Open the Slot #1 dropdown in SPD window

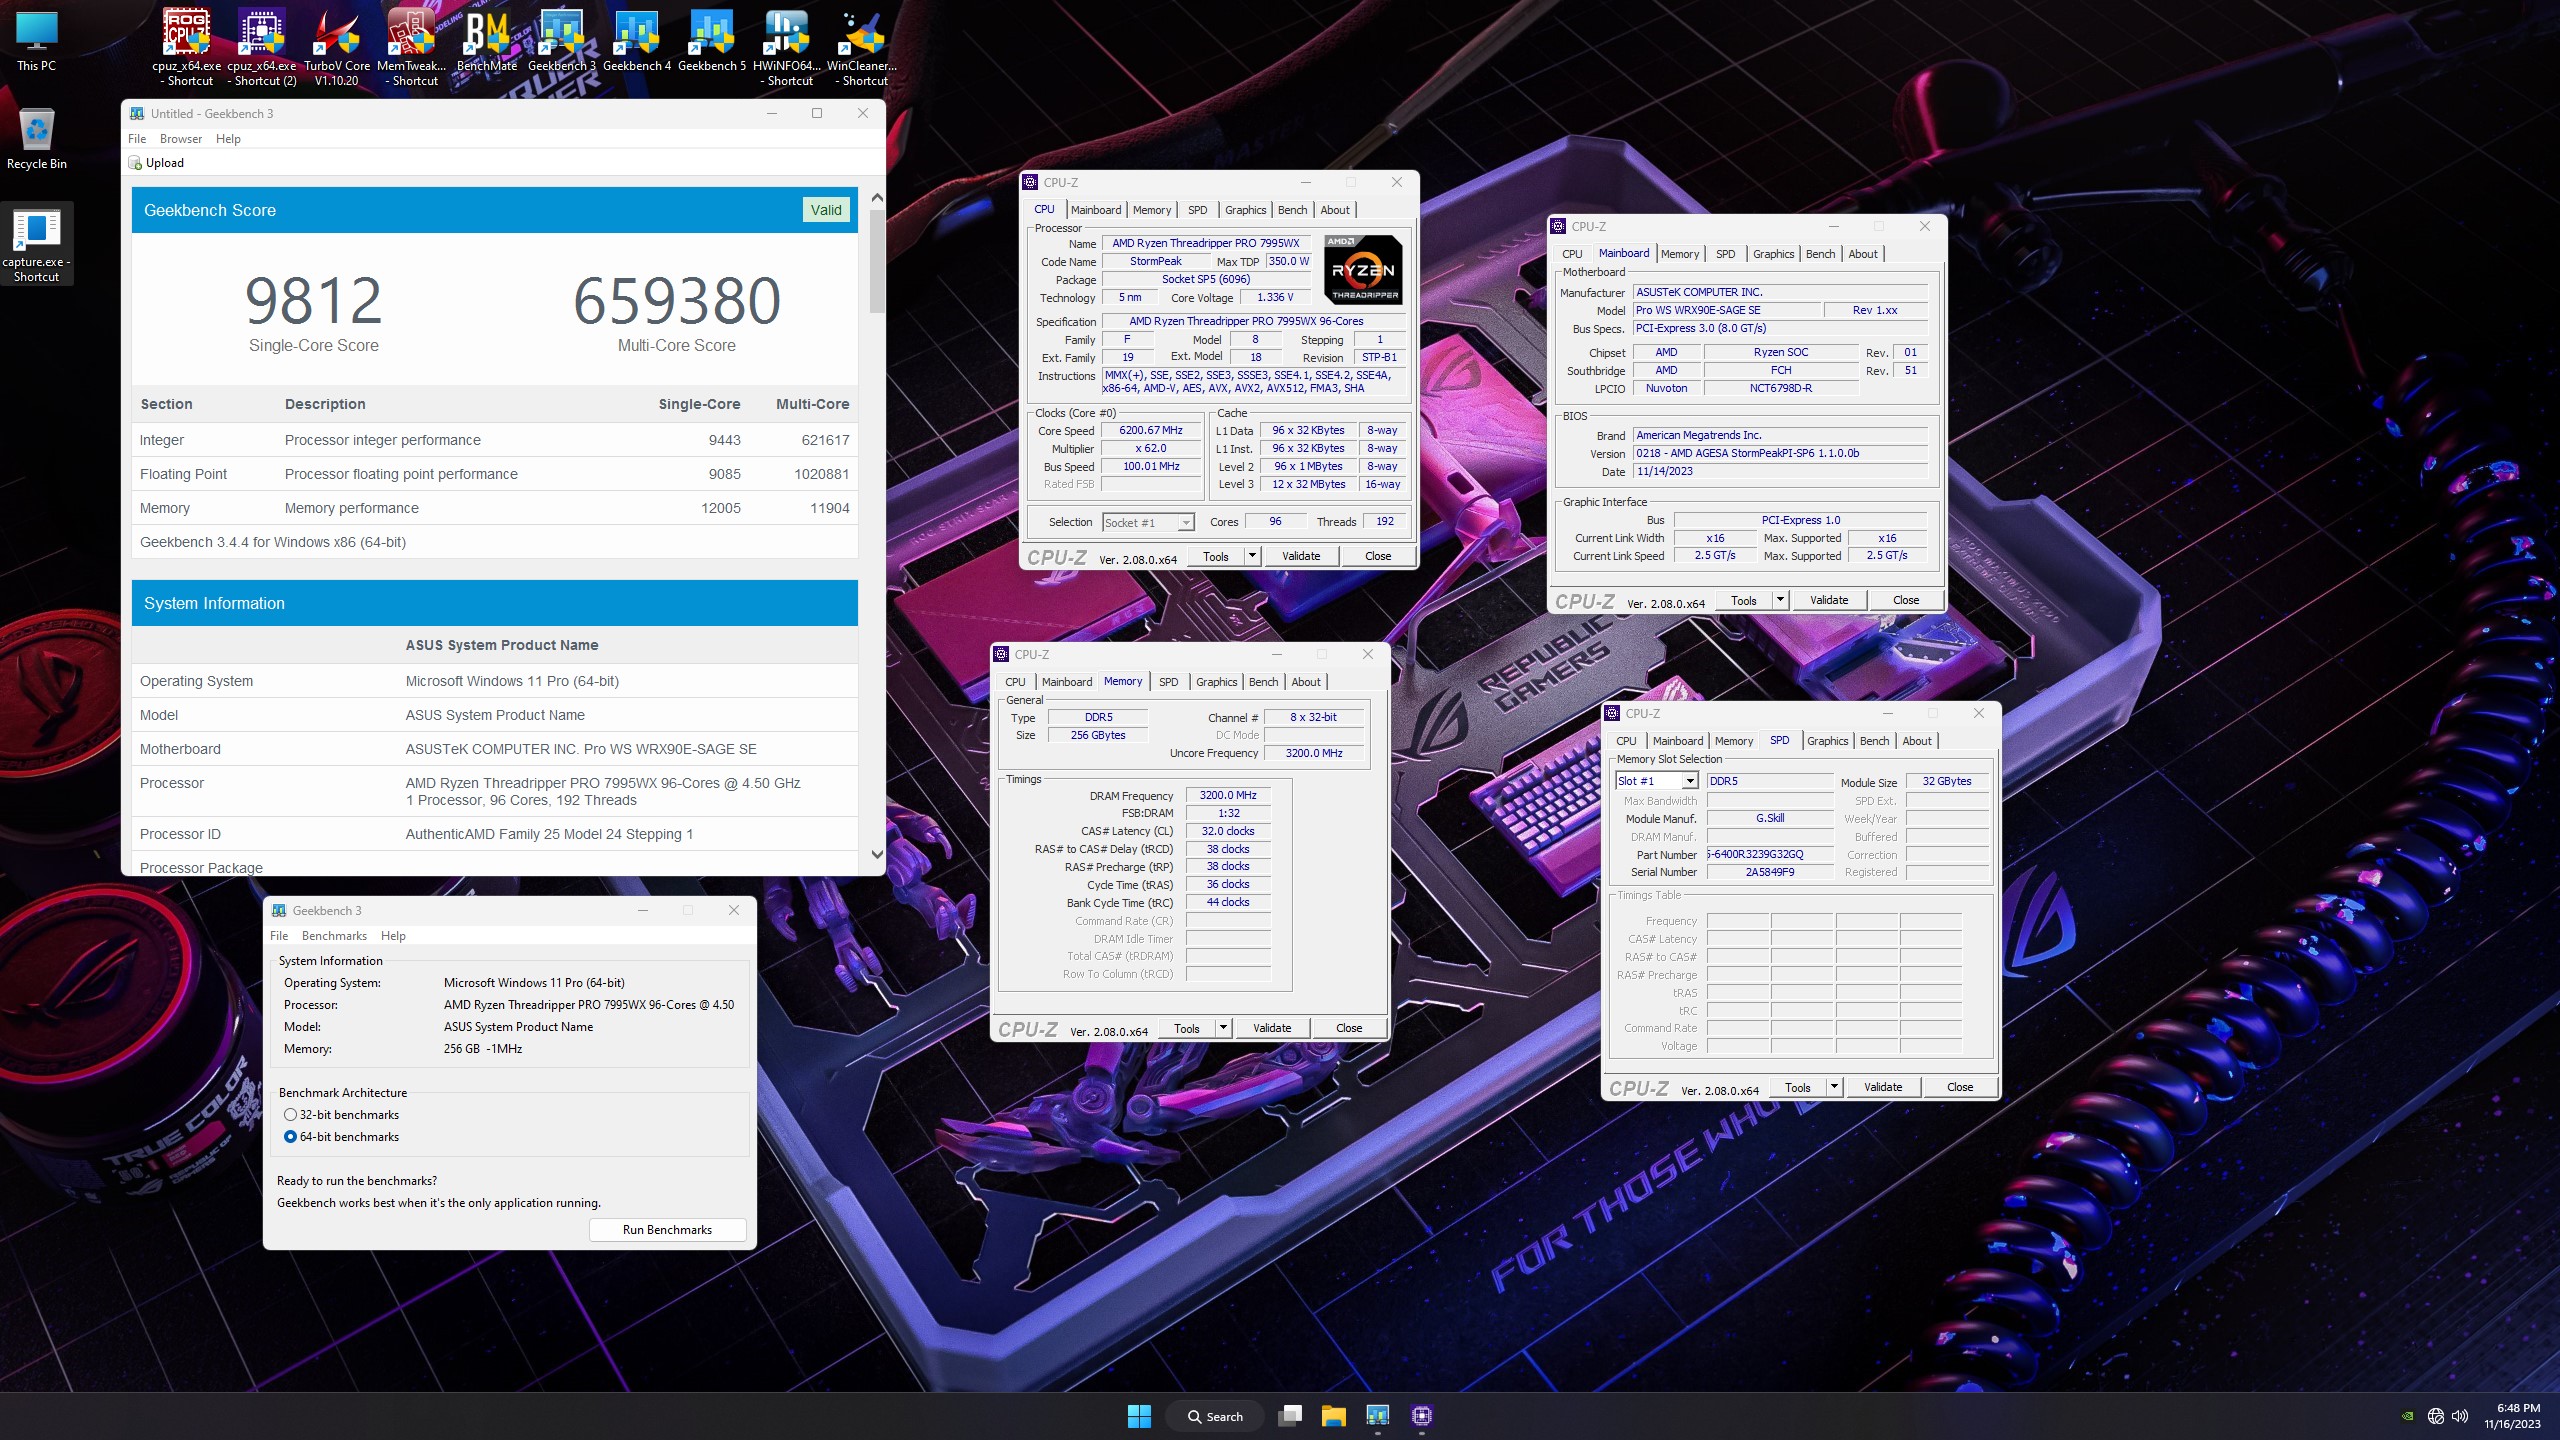(1657, 781)
